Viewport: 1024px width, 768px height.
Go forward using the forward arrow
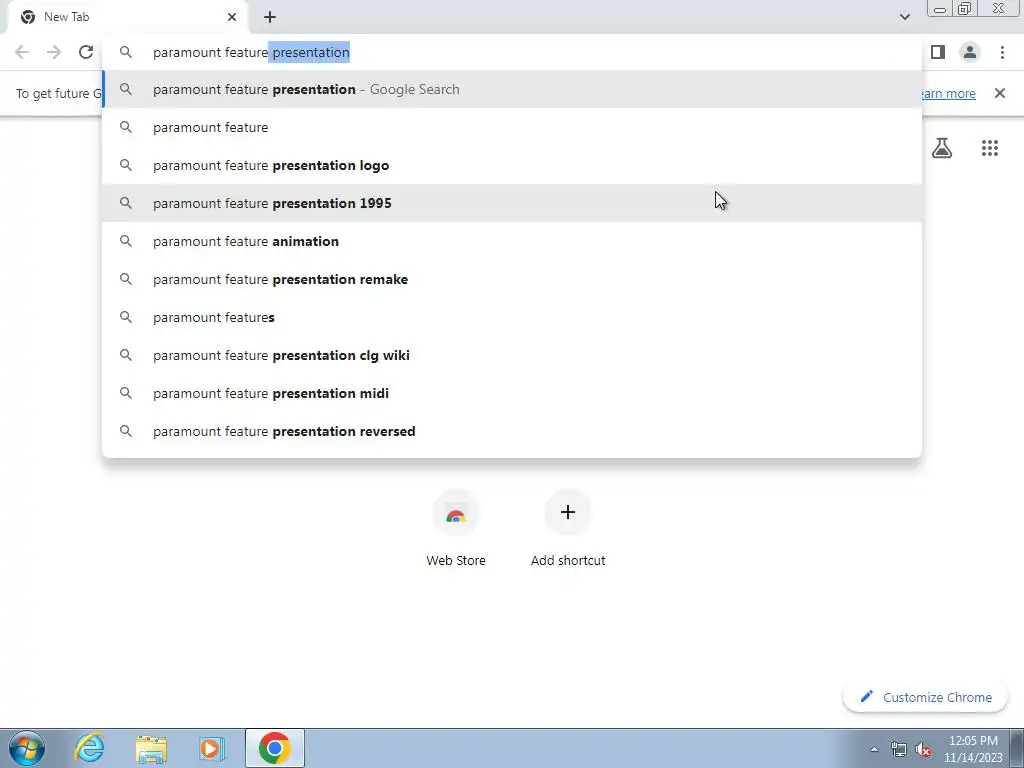(54, 52)
